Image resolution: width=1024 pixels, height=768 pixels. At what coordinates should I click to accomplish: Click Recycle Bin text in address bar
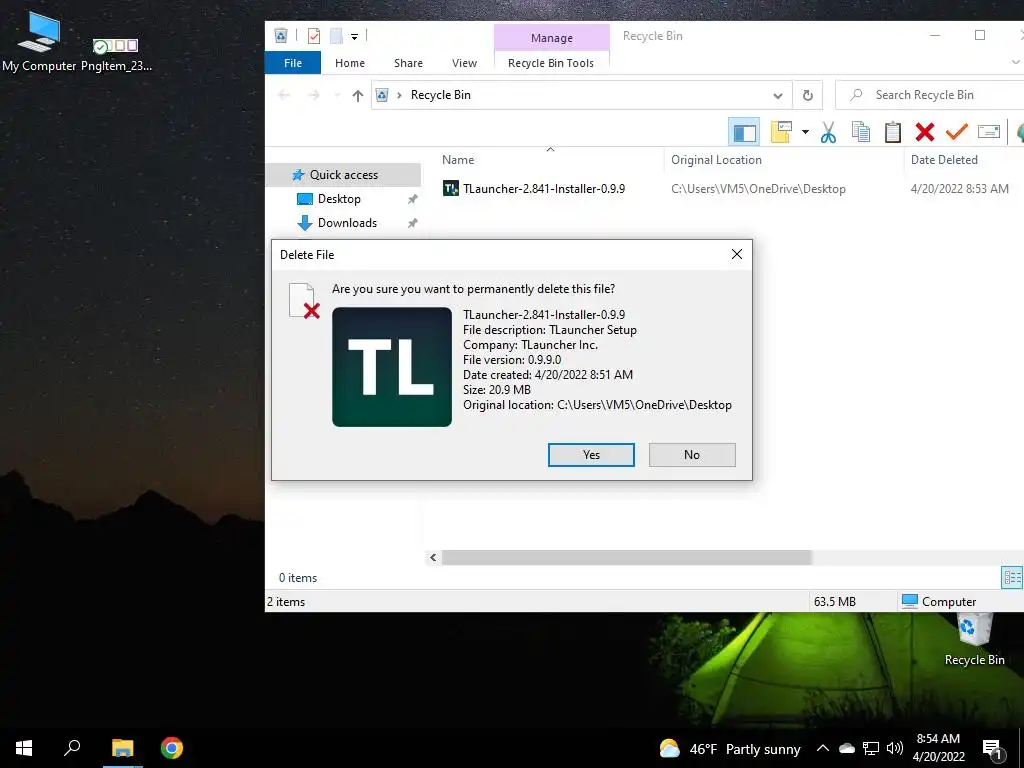pos(441,95)
